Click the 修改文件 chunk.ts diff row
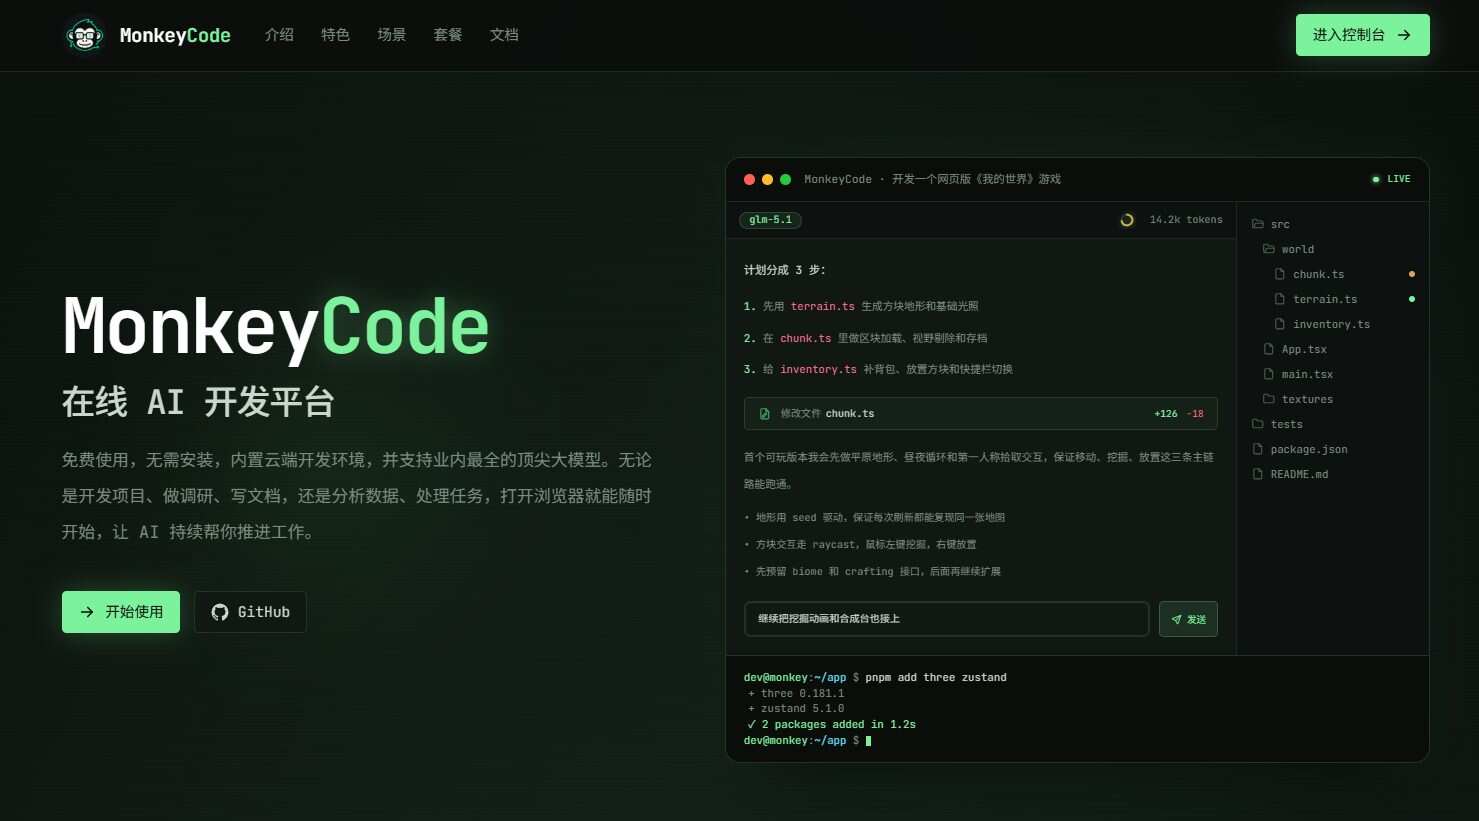Image resolution: width=1479 pixels, height=821 pixels. (x=981, y=413)
